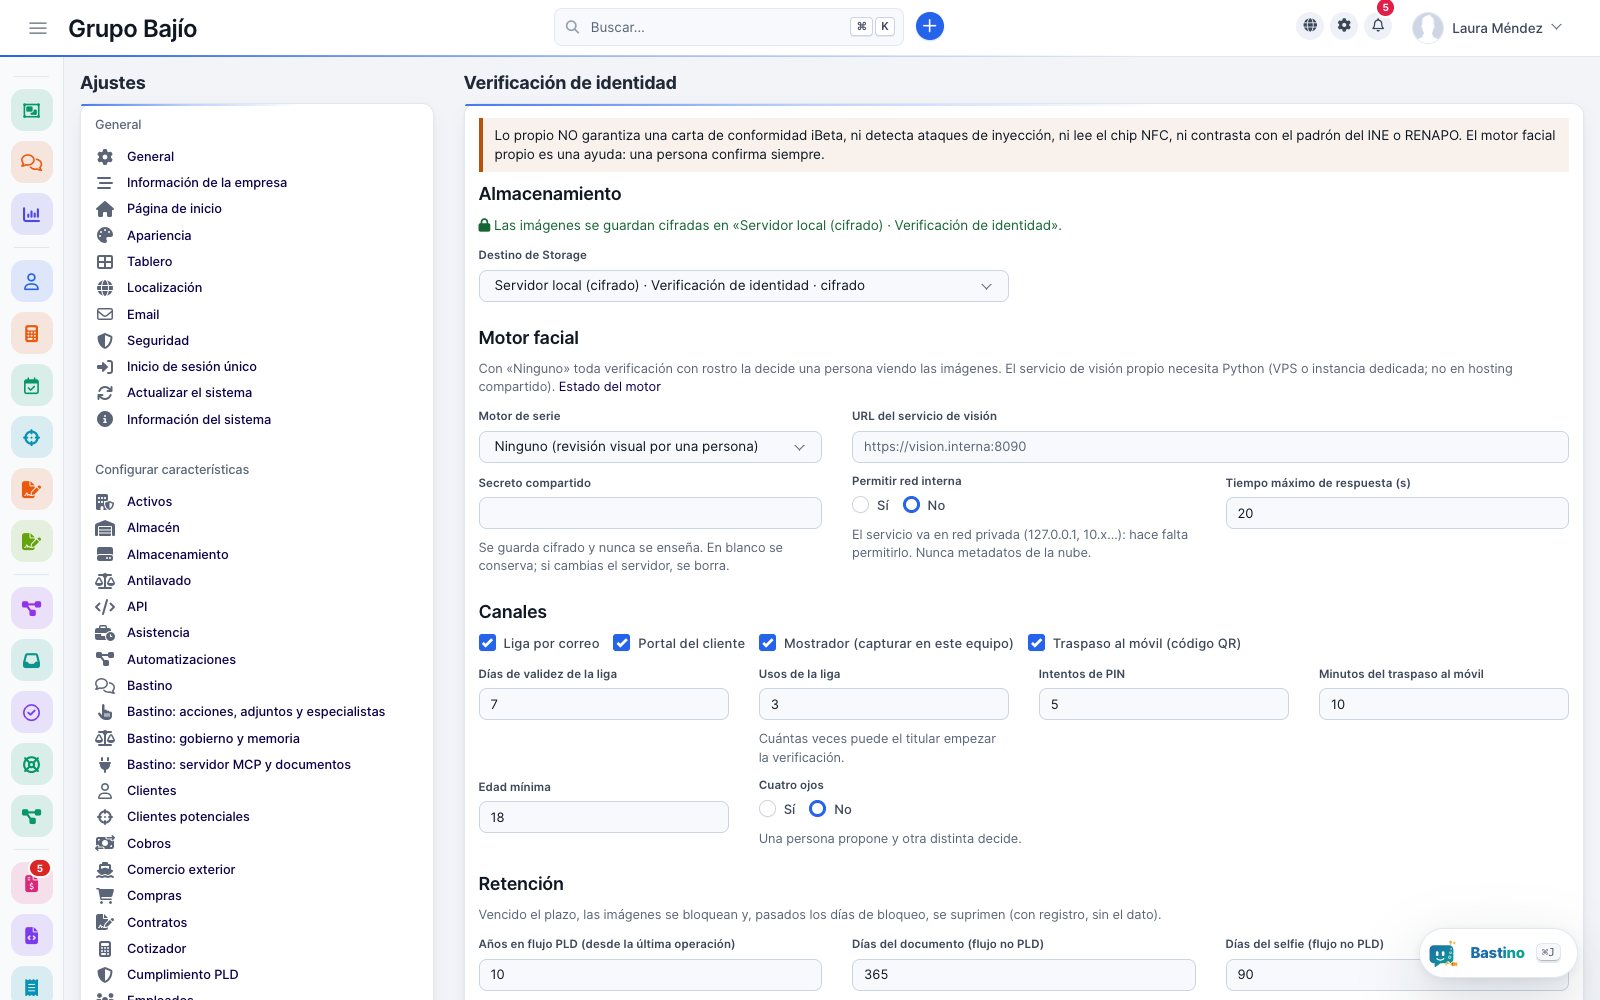Screen dimensions: 1600x1000
Task: Choose Sí under Cuatro ojos
Action: click(x=768, y=809)
